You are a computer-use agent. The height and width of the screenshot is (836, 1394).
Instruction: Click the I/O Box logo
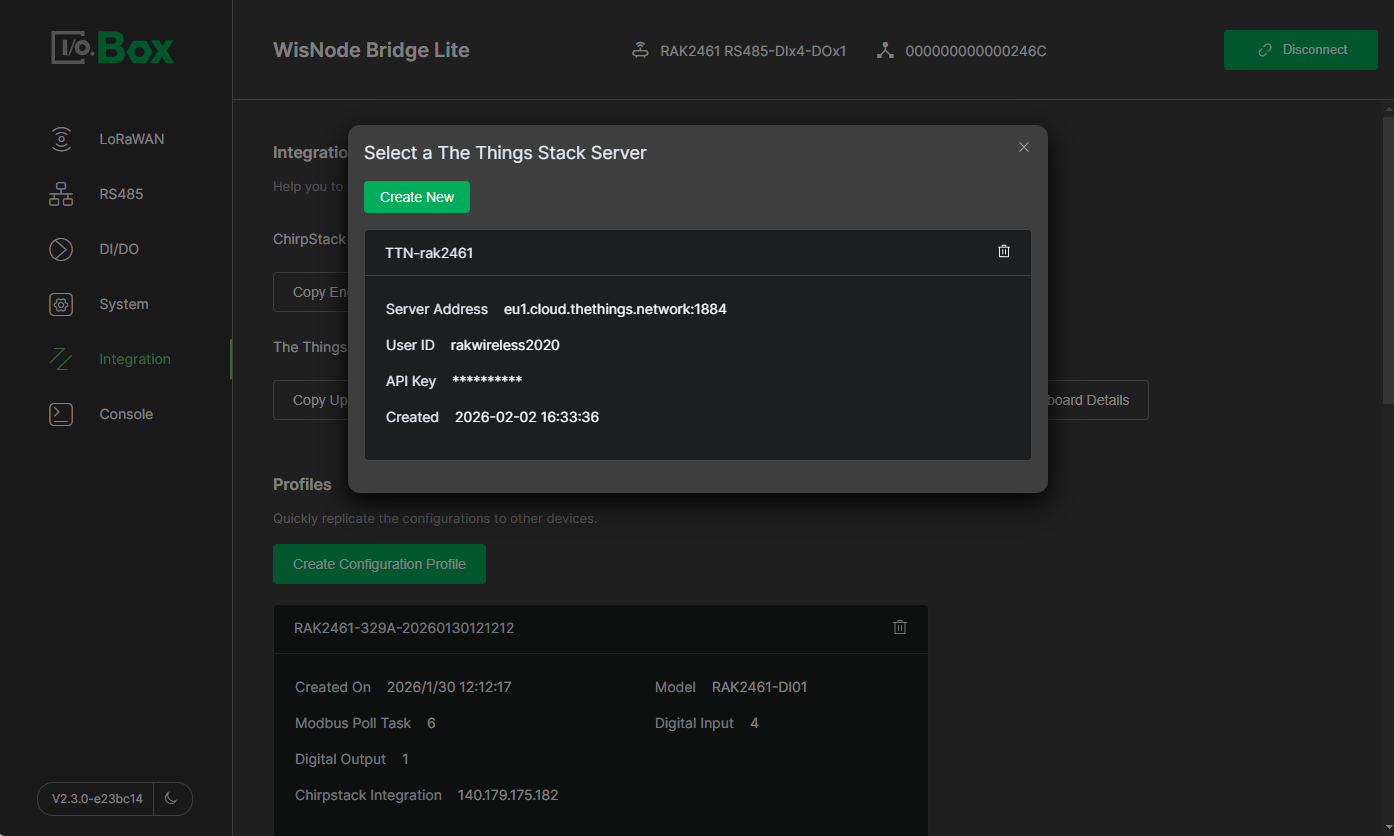point(112,48)
